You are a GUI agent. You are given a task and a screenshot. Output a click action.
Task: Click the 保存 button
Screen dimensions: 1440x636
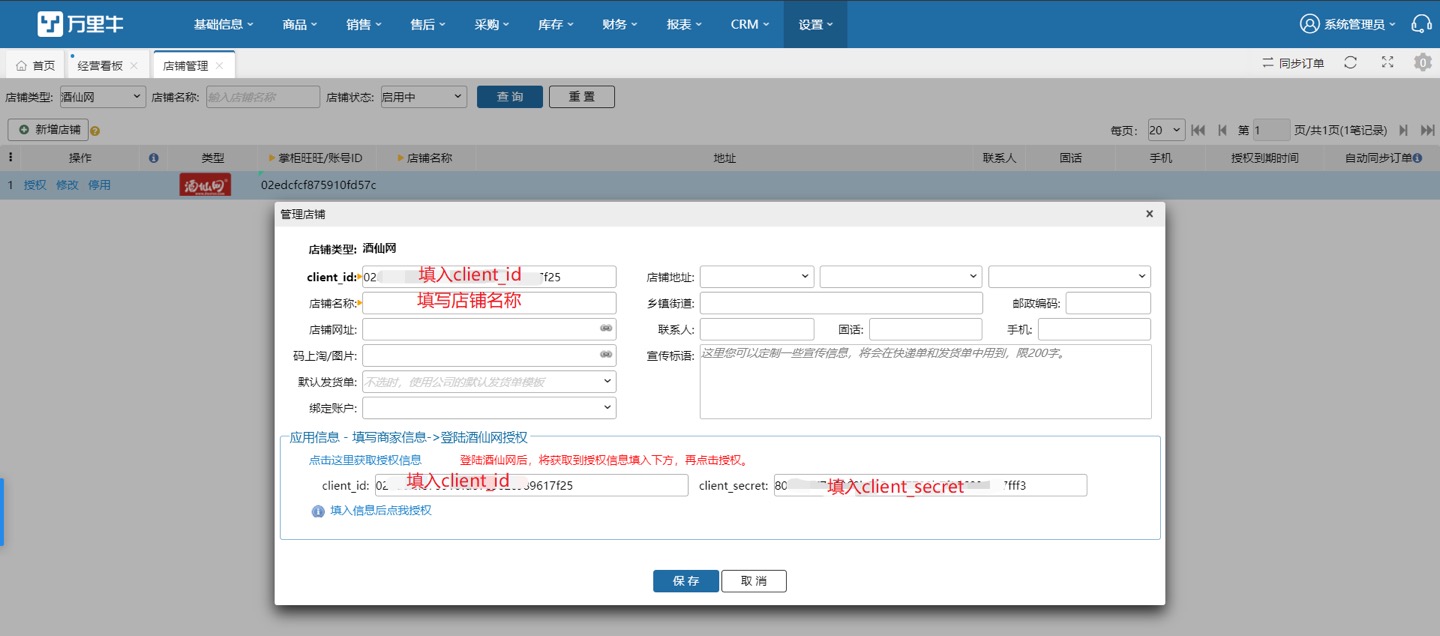(686, 581)
